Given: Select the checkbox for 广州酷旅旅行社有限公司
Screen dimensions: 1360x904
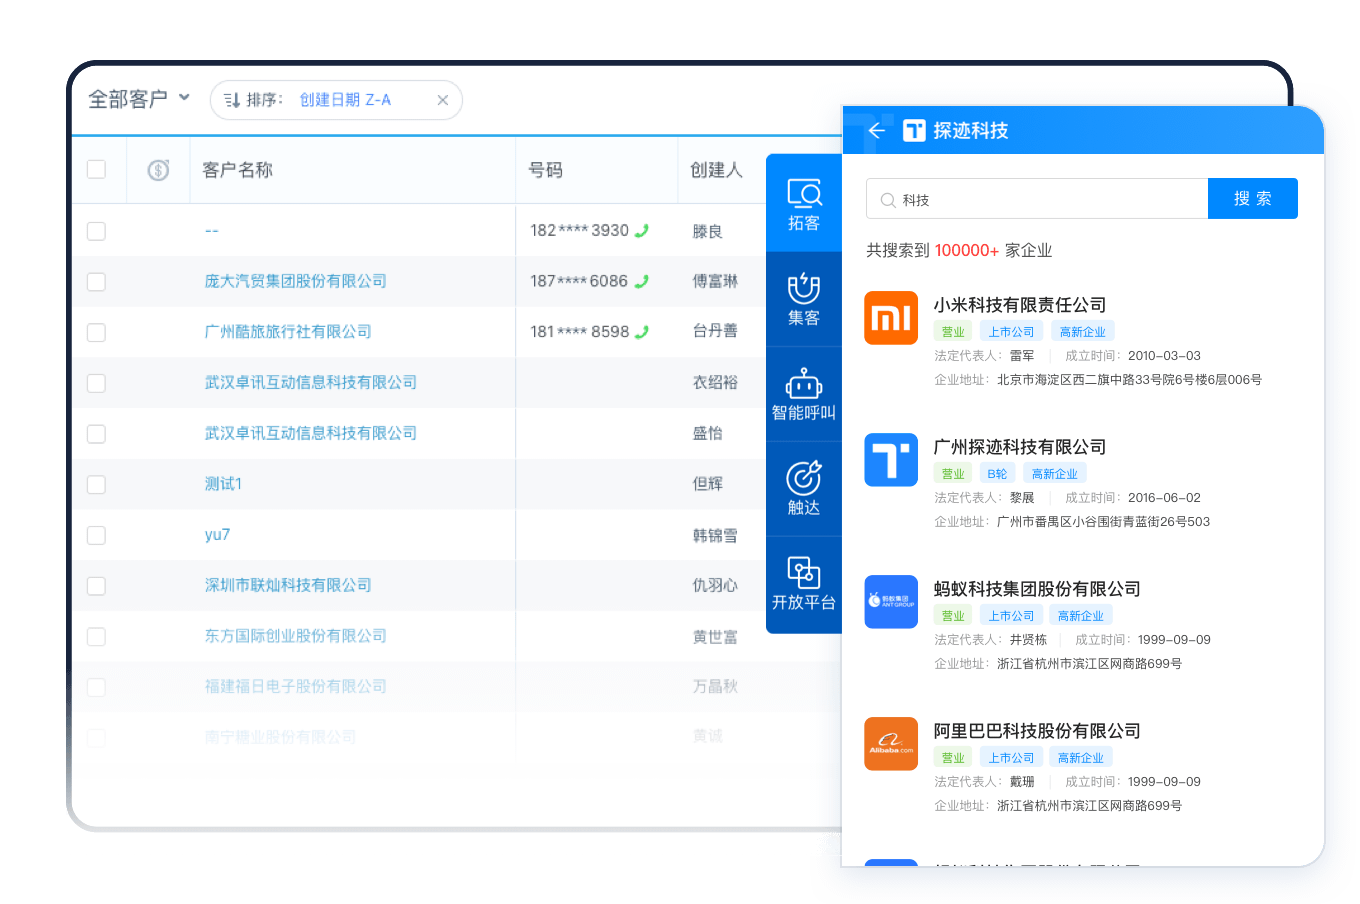Looking at the screenshot, I should tap(96, 332).
